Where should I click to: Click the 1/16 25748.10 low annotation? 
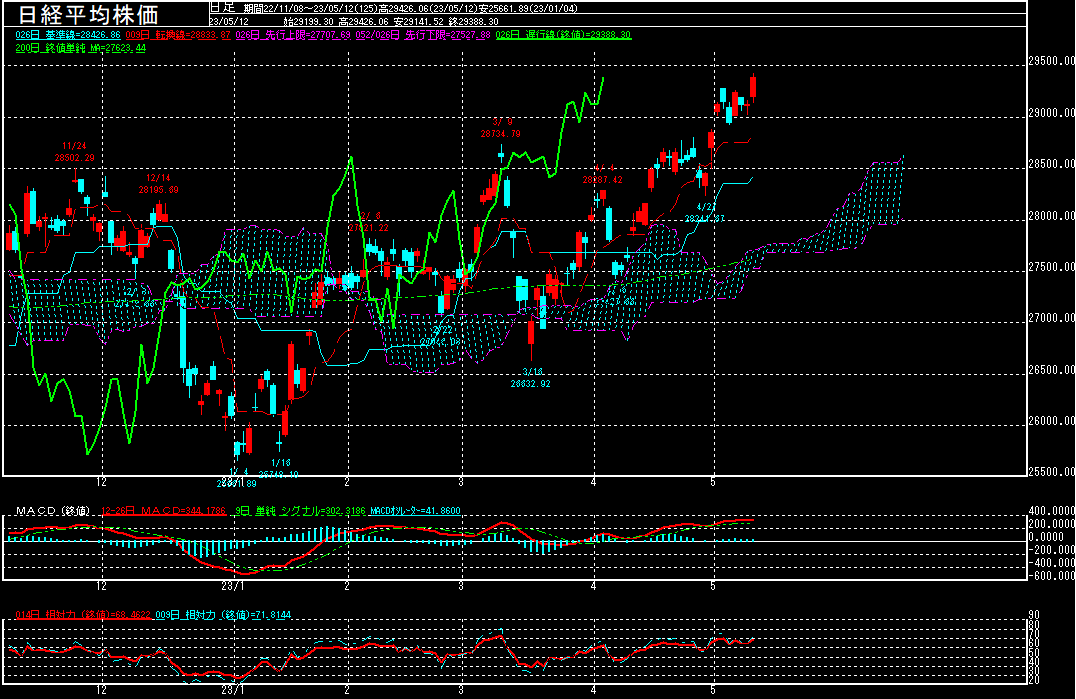click(279, 469)
